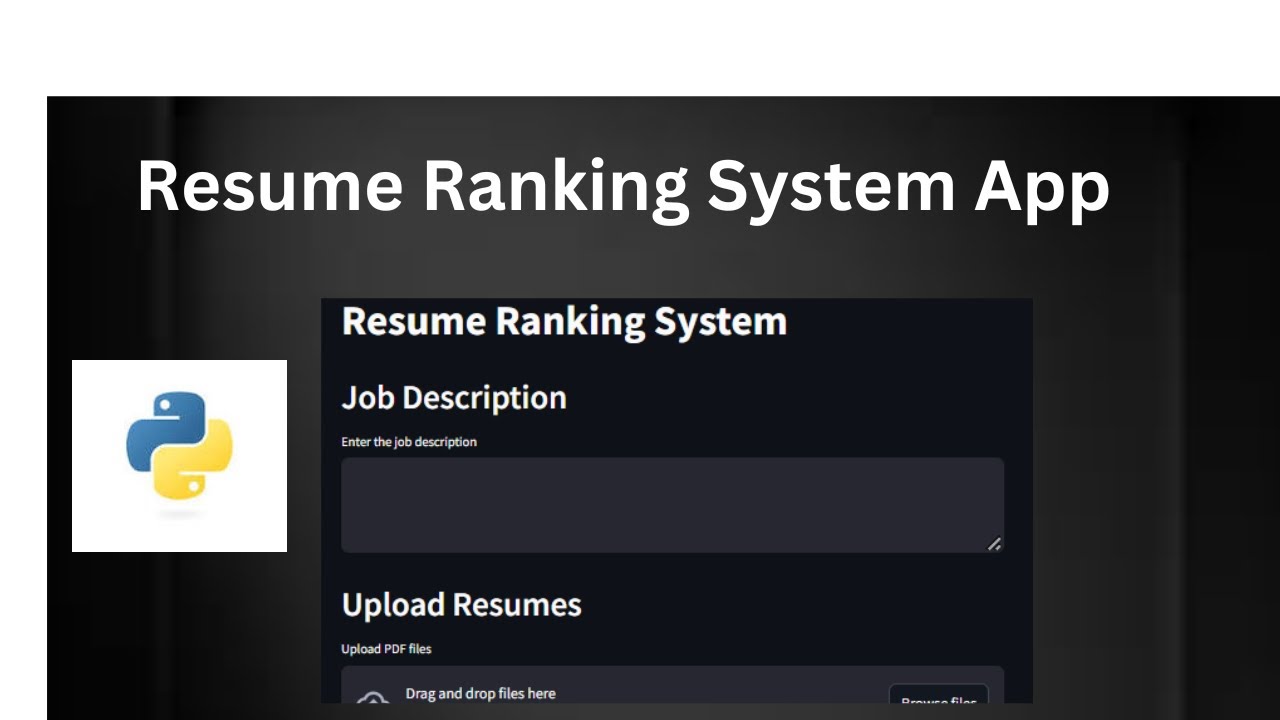Click the cloud upload icon

coord(373,697)
